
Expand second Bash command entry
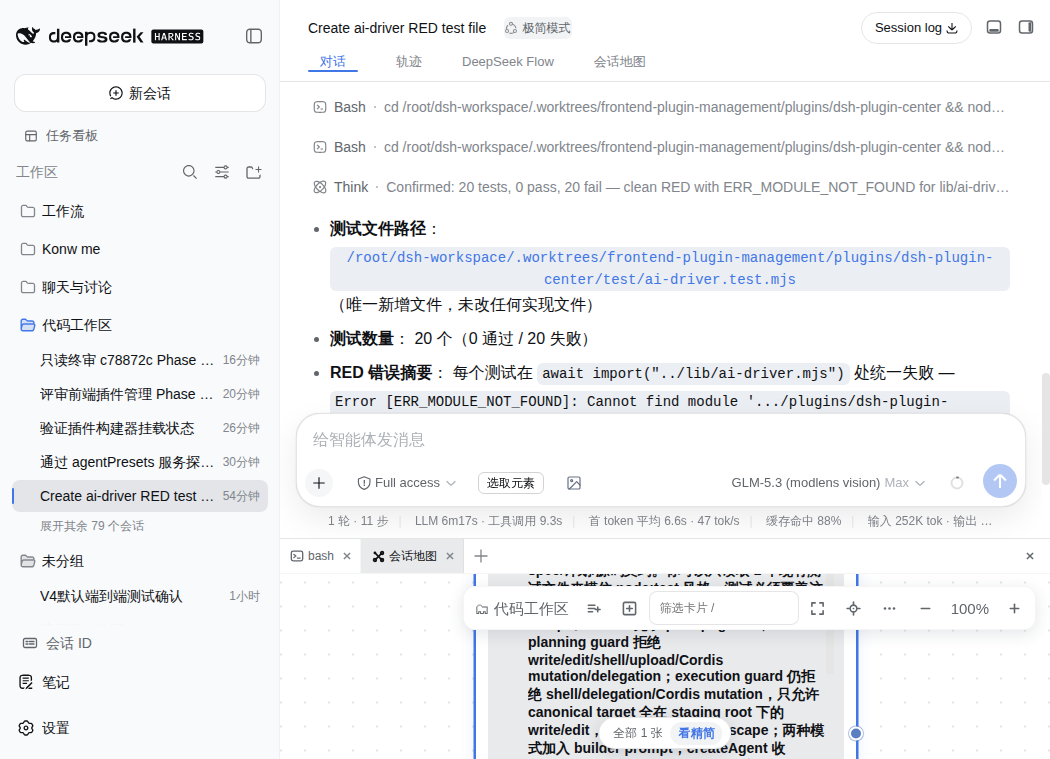coord(660,147)
